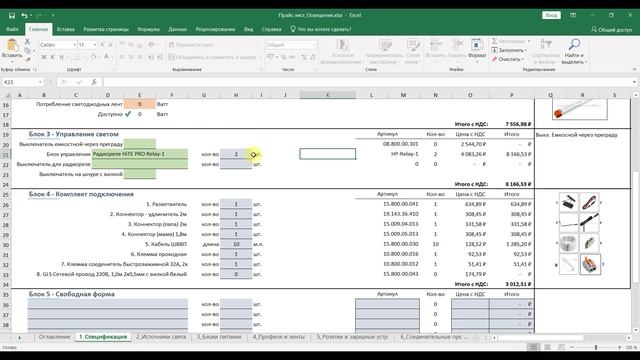Open the Справка ribbon tab

pyautogui.click(x=271, y=29)
